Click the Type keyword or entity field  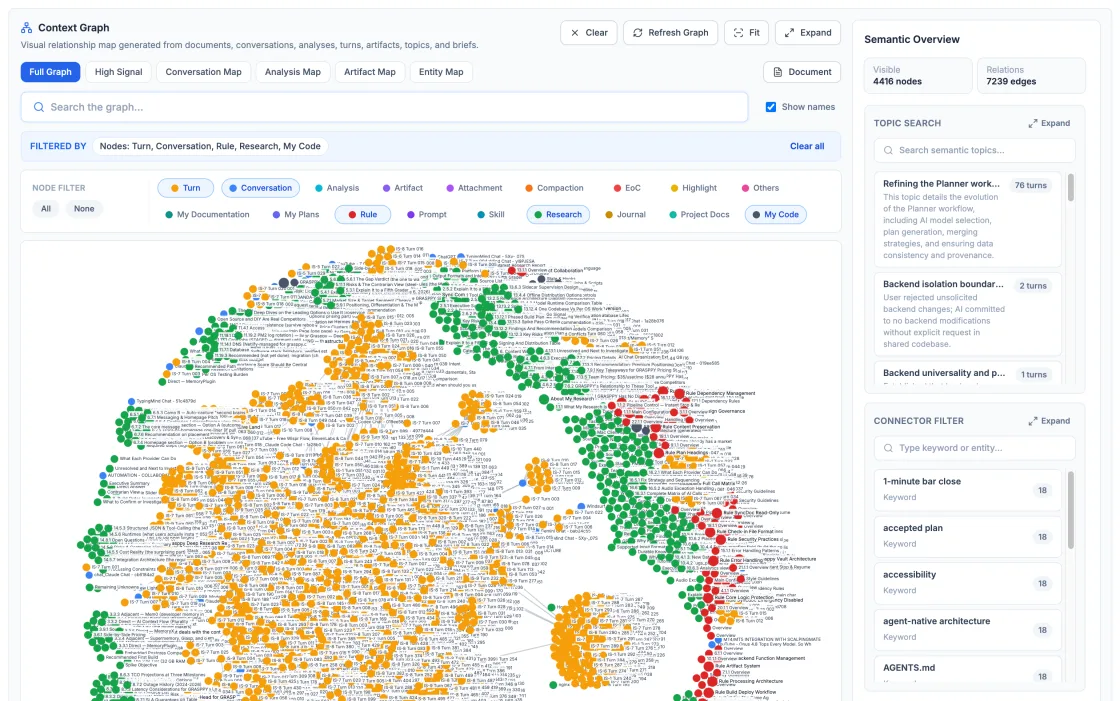click(x=974, y=448)
